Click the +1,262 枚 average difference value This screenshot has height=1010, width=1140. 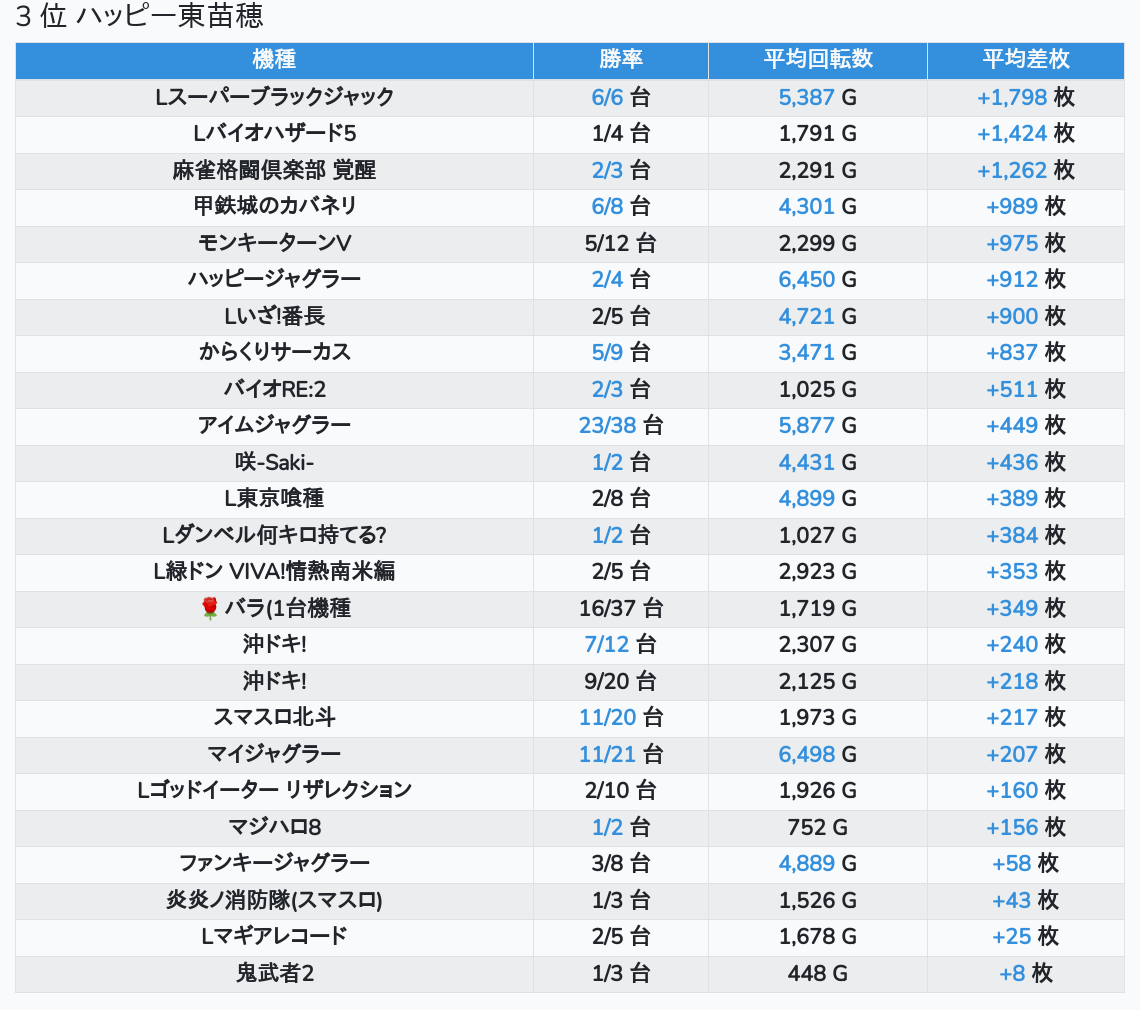click(x=1026, y=170)
